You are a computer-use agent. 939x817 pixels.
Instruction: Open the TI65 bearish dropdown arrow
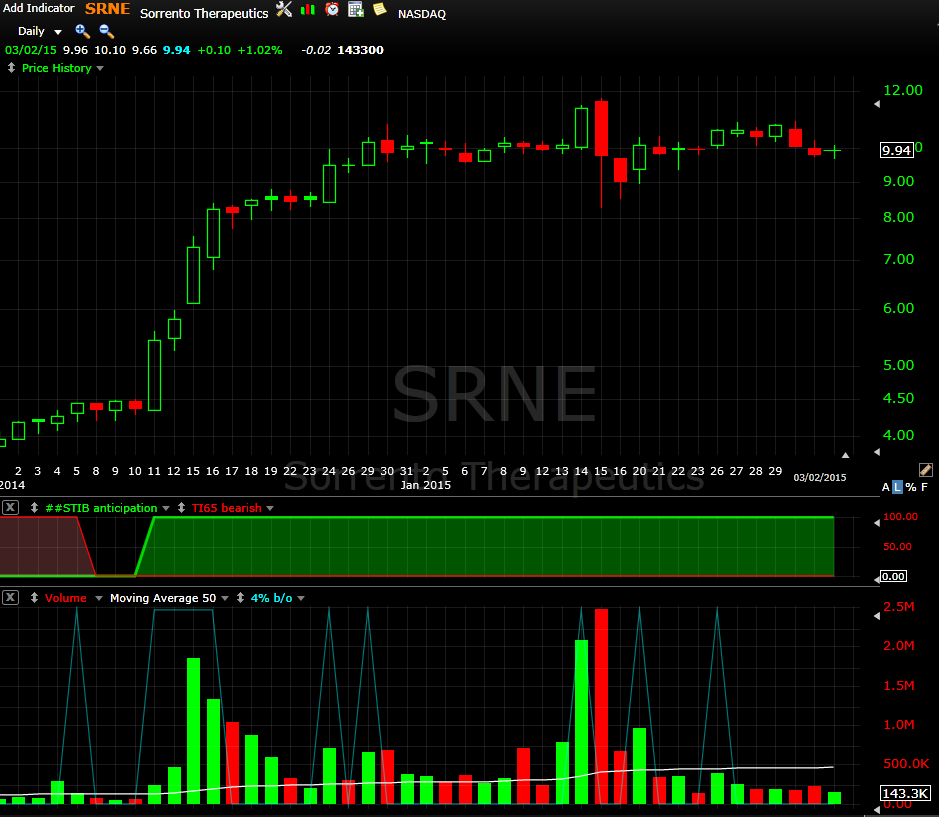[270, 509]
